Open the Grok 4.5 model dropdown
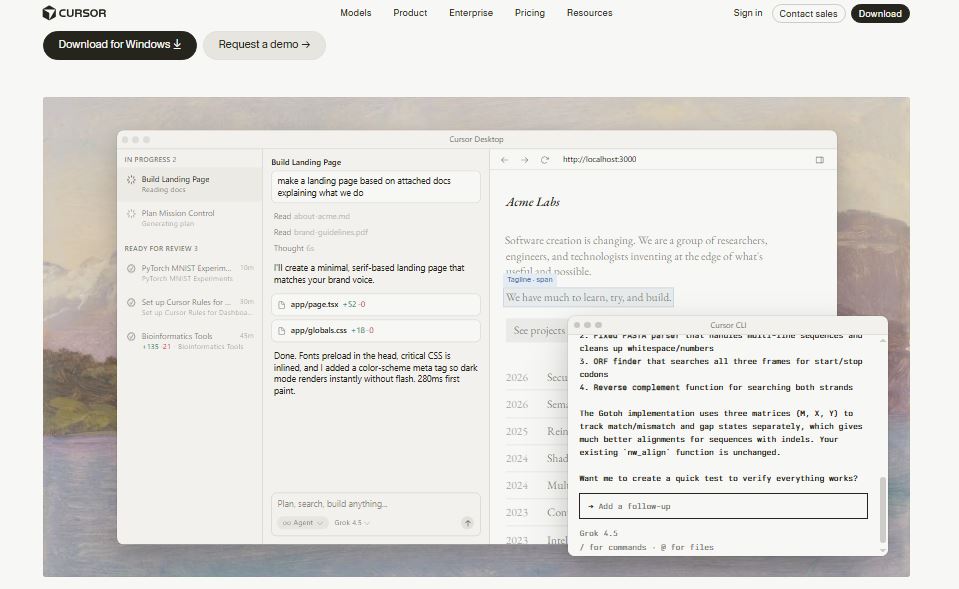This screenshot has width=959, height=589. pos(352,523)
